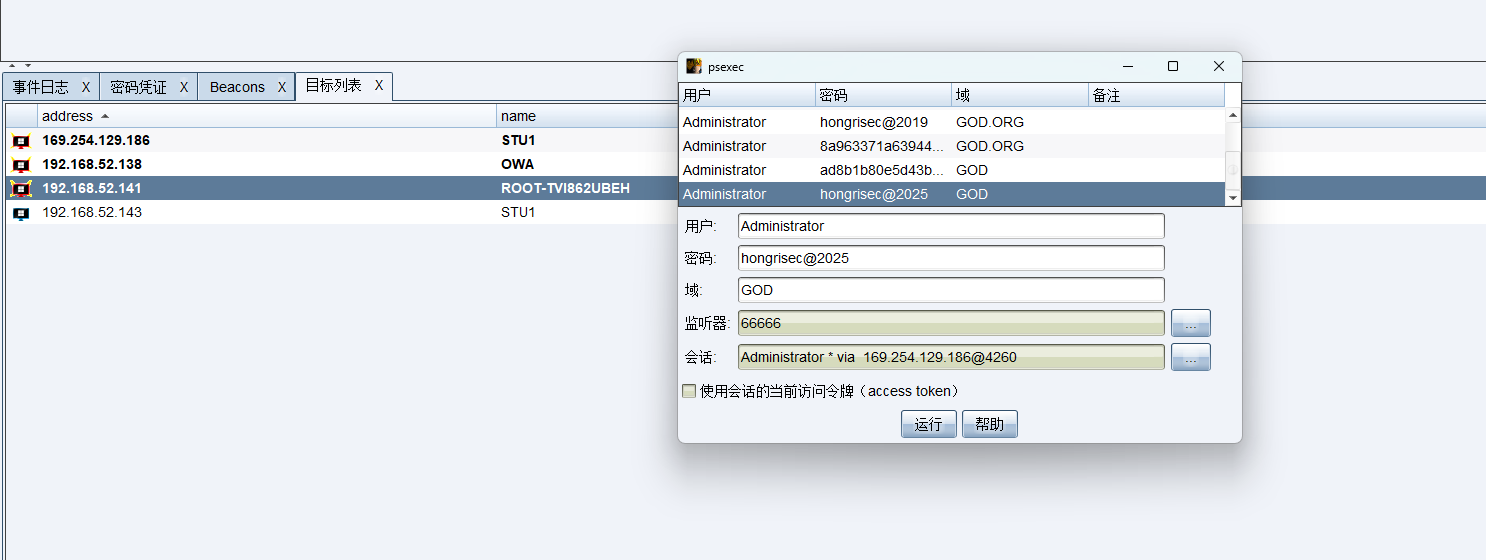Screen dimensions: 1486x560
Task: Click host icon for 192.168.52.143
Action: coord(21,213)
